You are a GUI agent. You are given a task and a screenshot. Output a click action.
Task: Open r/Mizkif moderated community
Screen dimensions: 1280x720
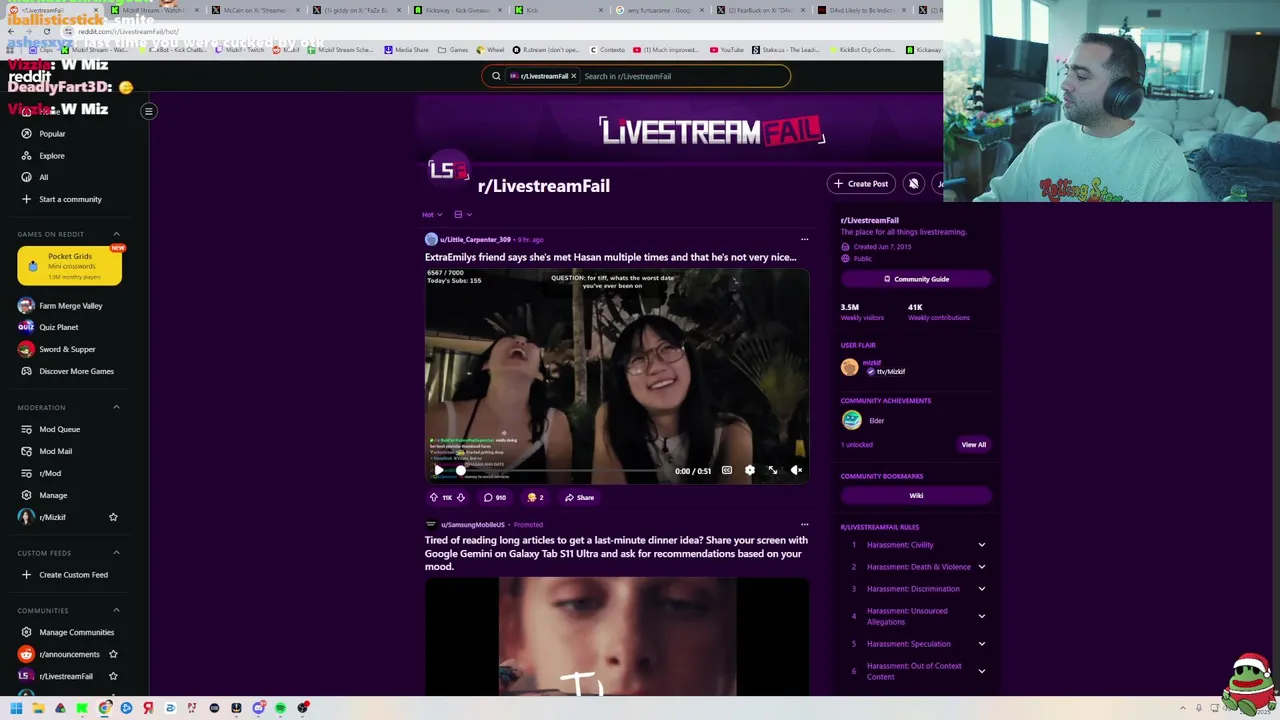42,517
